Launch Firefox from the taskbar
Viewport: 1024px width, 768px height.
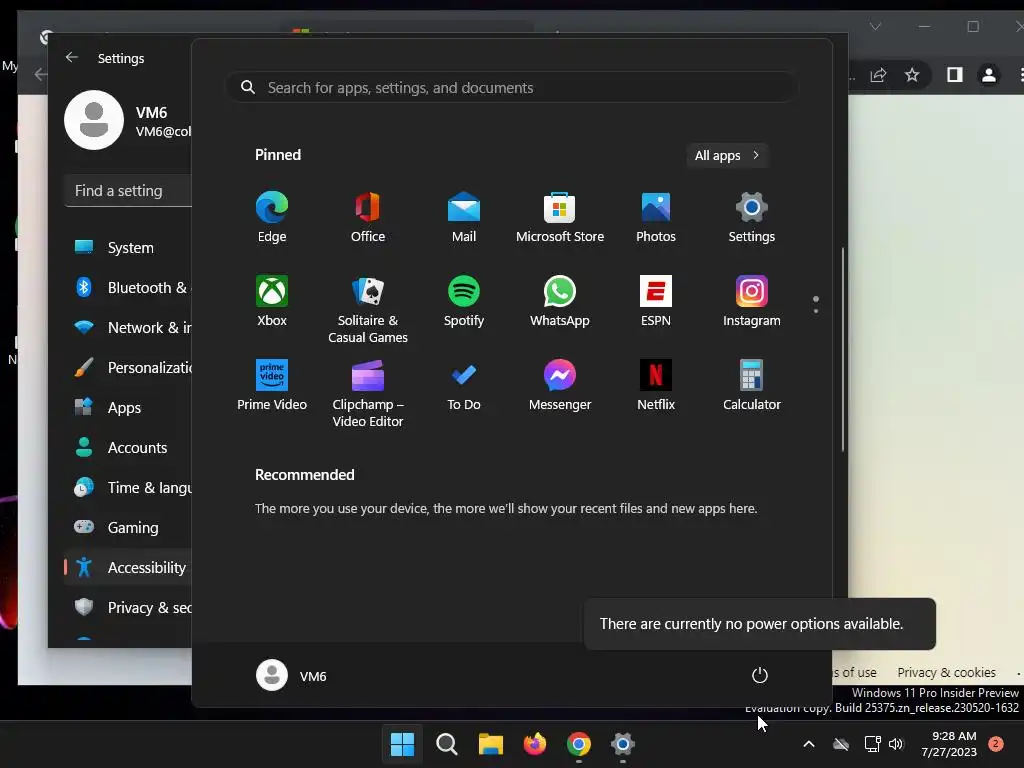point(535,744)
